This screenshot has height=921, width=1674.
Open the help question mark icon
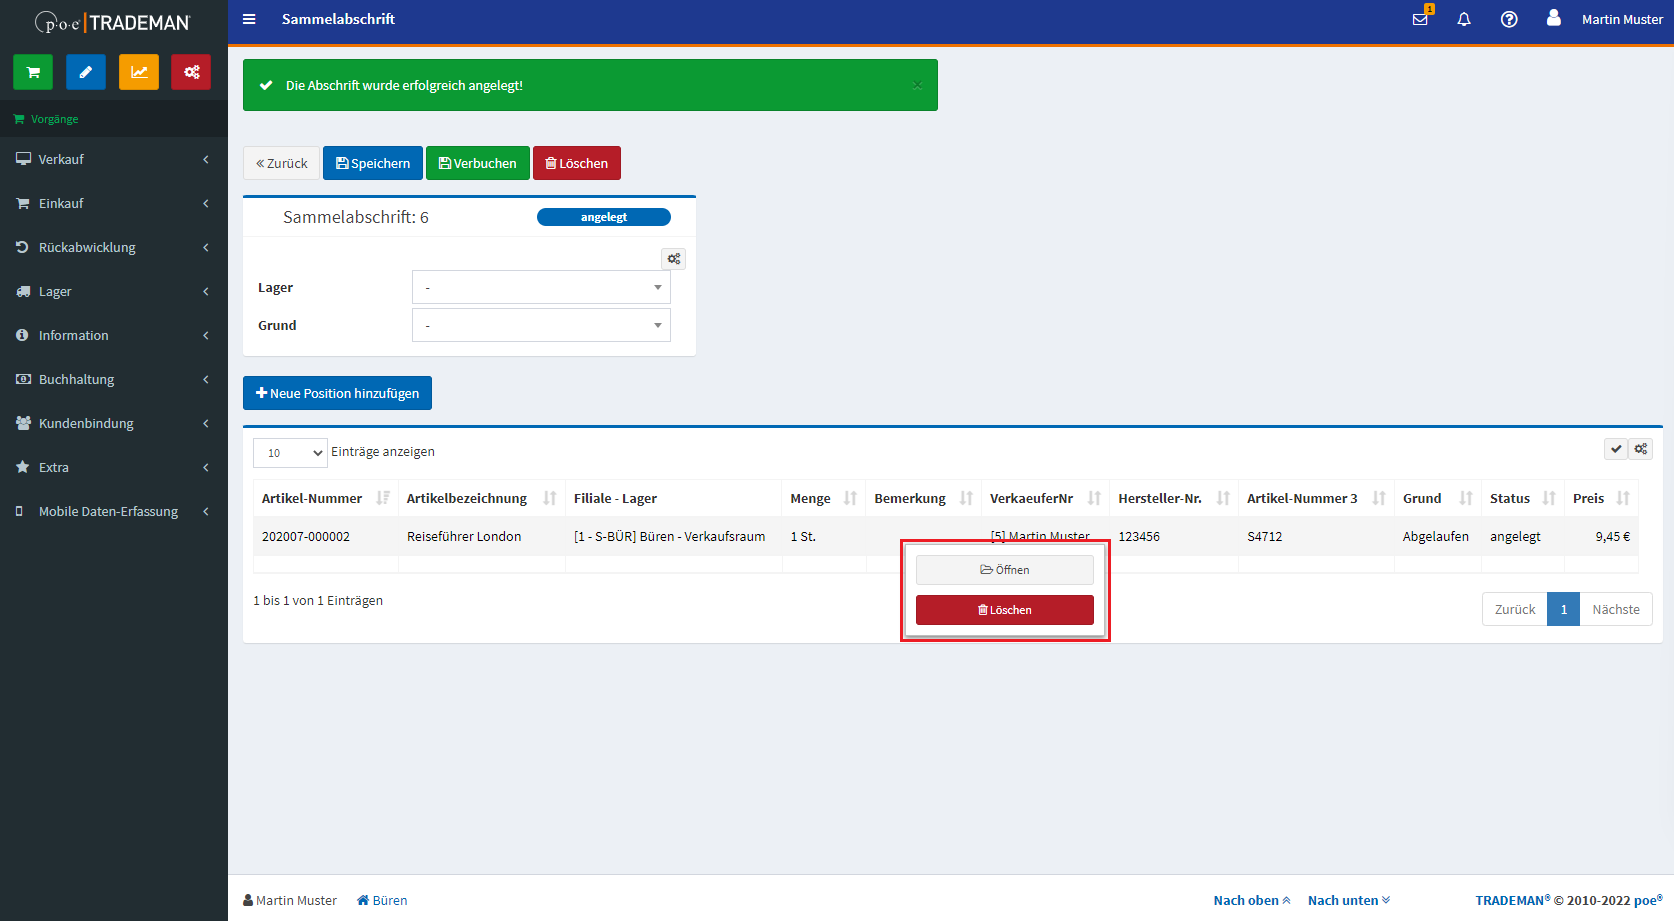(1509, 19)
